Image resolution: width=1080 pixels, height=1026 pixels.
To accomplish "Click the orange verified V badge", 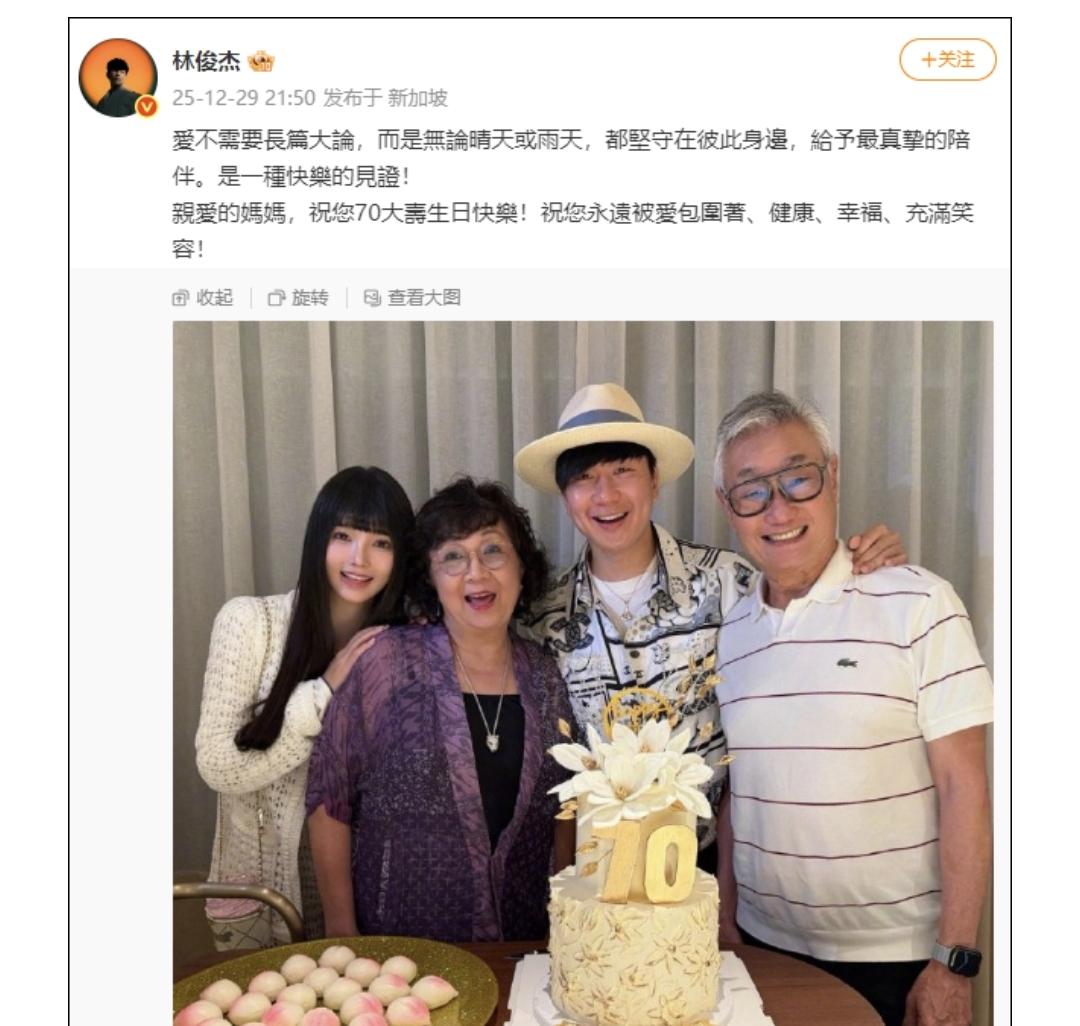I will pyautogui.click(x=147, y=107).
